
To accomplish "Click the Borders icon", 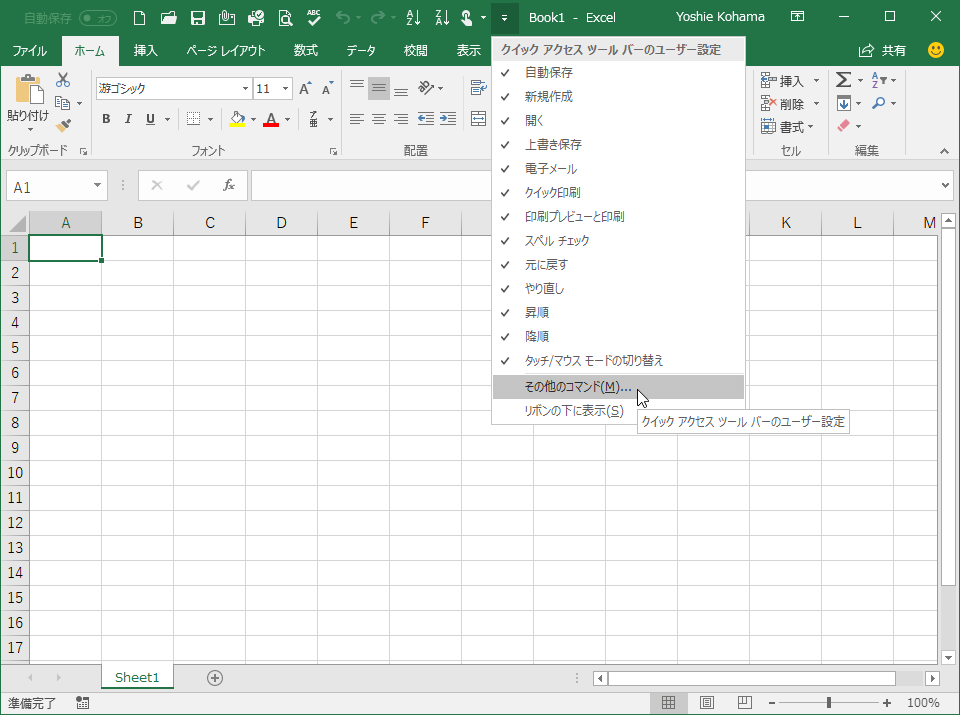I will (193, 119).
